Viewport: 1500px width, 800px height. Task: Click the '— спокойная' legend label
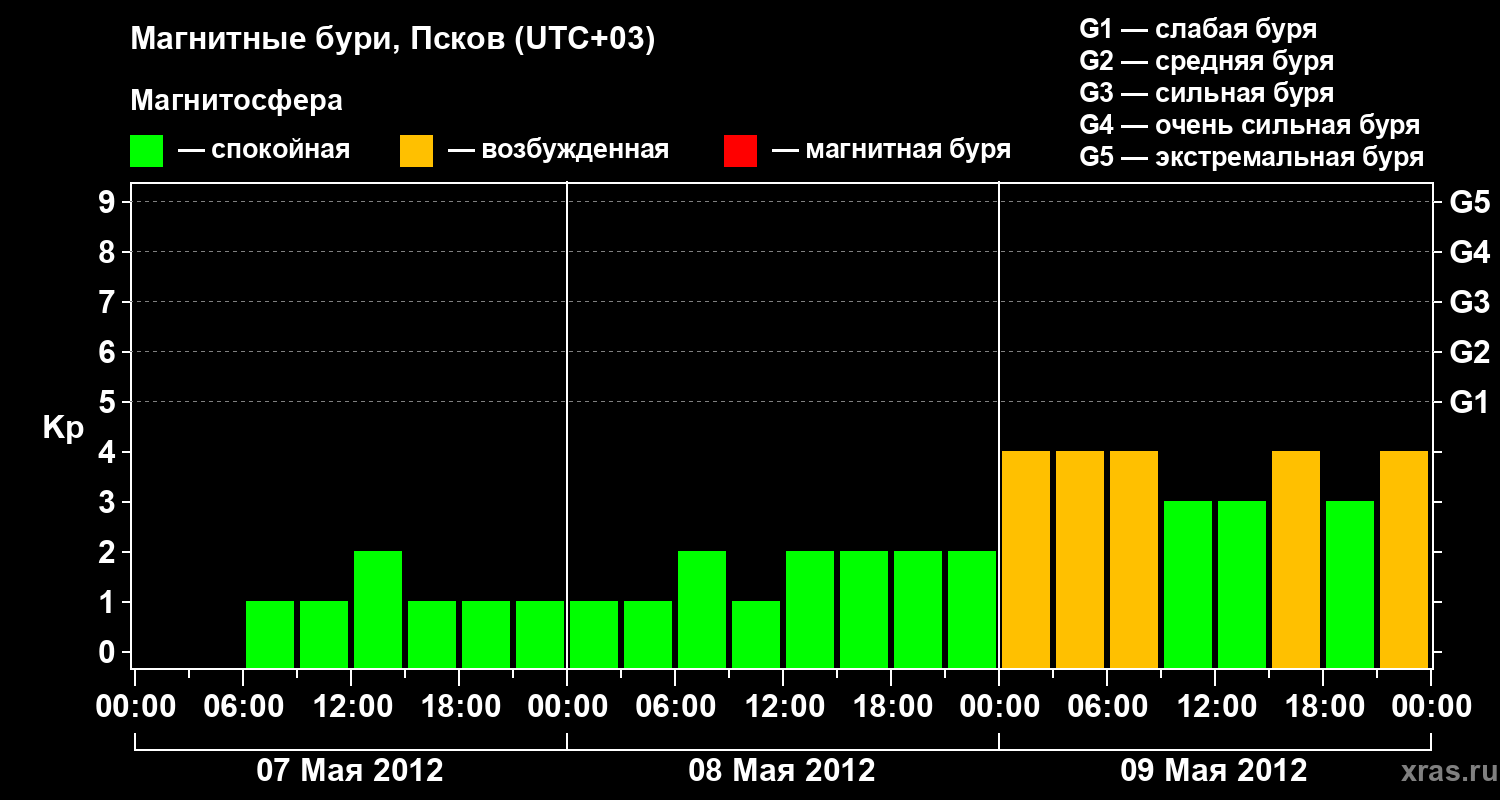[x=264, y=151]
